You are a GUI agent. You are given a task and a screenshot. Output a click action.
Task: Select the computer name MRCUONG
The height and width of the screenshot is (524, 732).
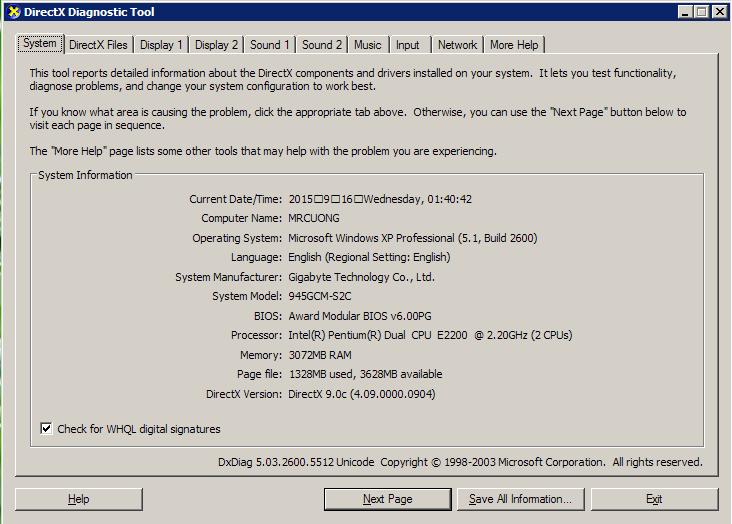314,218
